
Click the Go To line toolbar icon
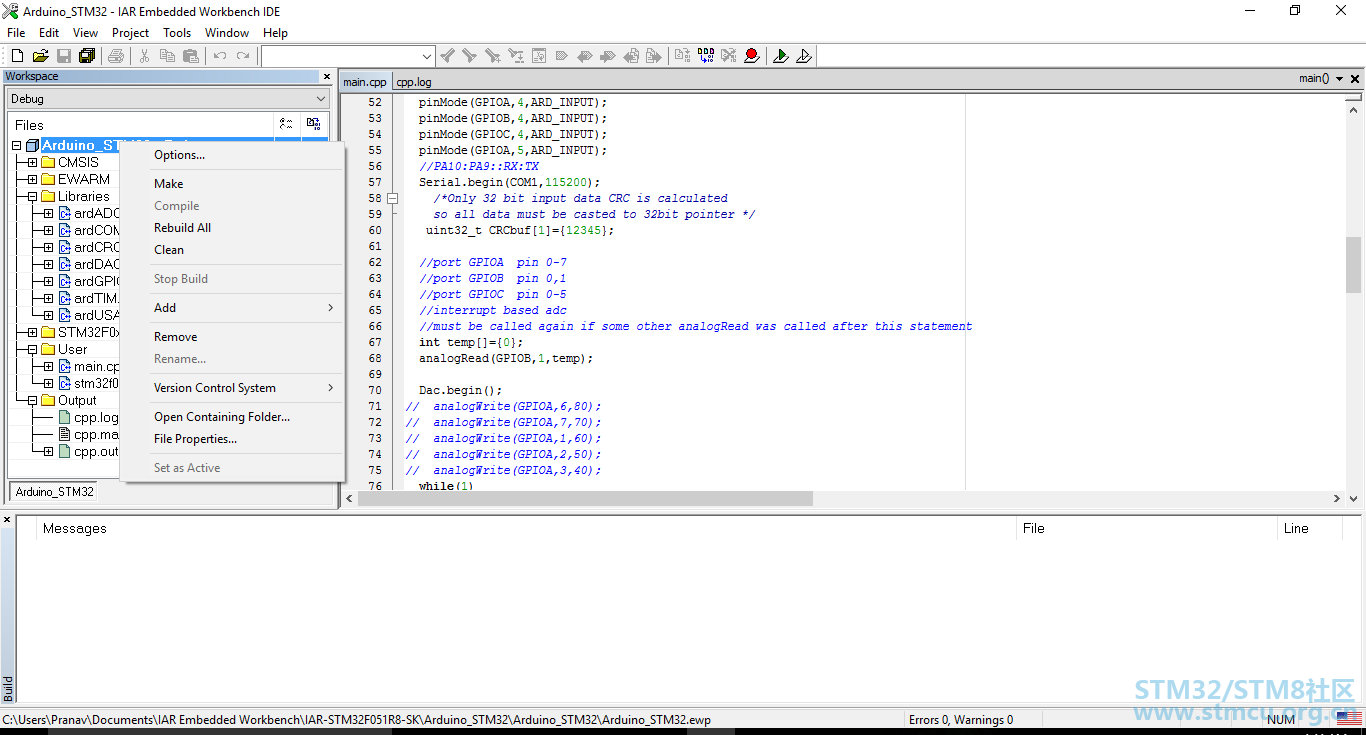pos(539,56)
